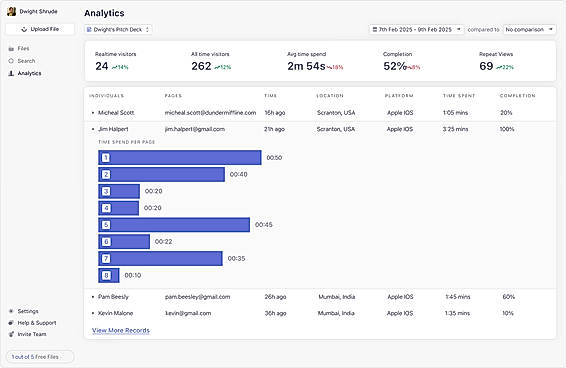This screenshot has width=566, height=368.
Task: Click the page 8 bar in chart
Action: [109, 275]
